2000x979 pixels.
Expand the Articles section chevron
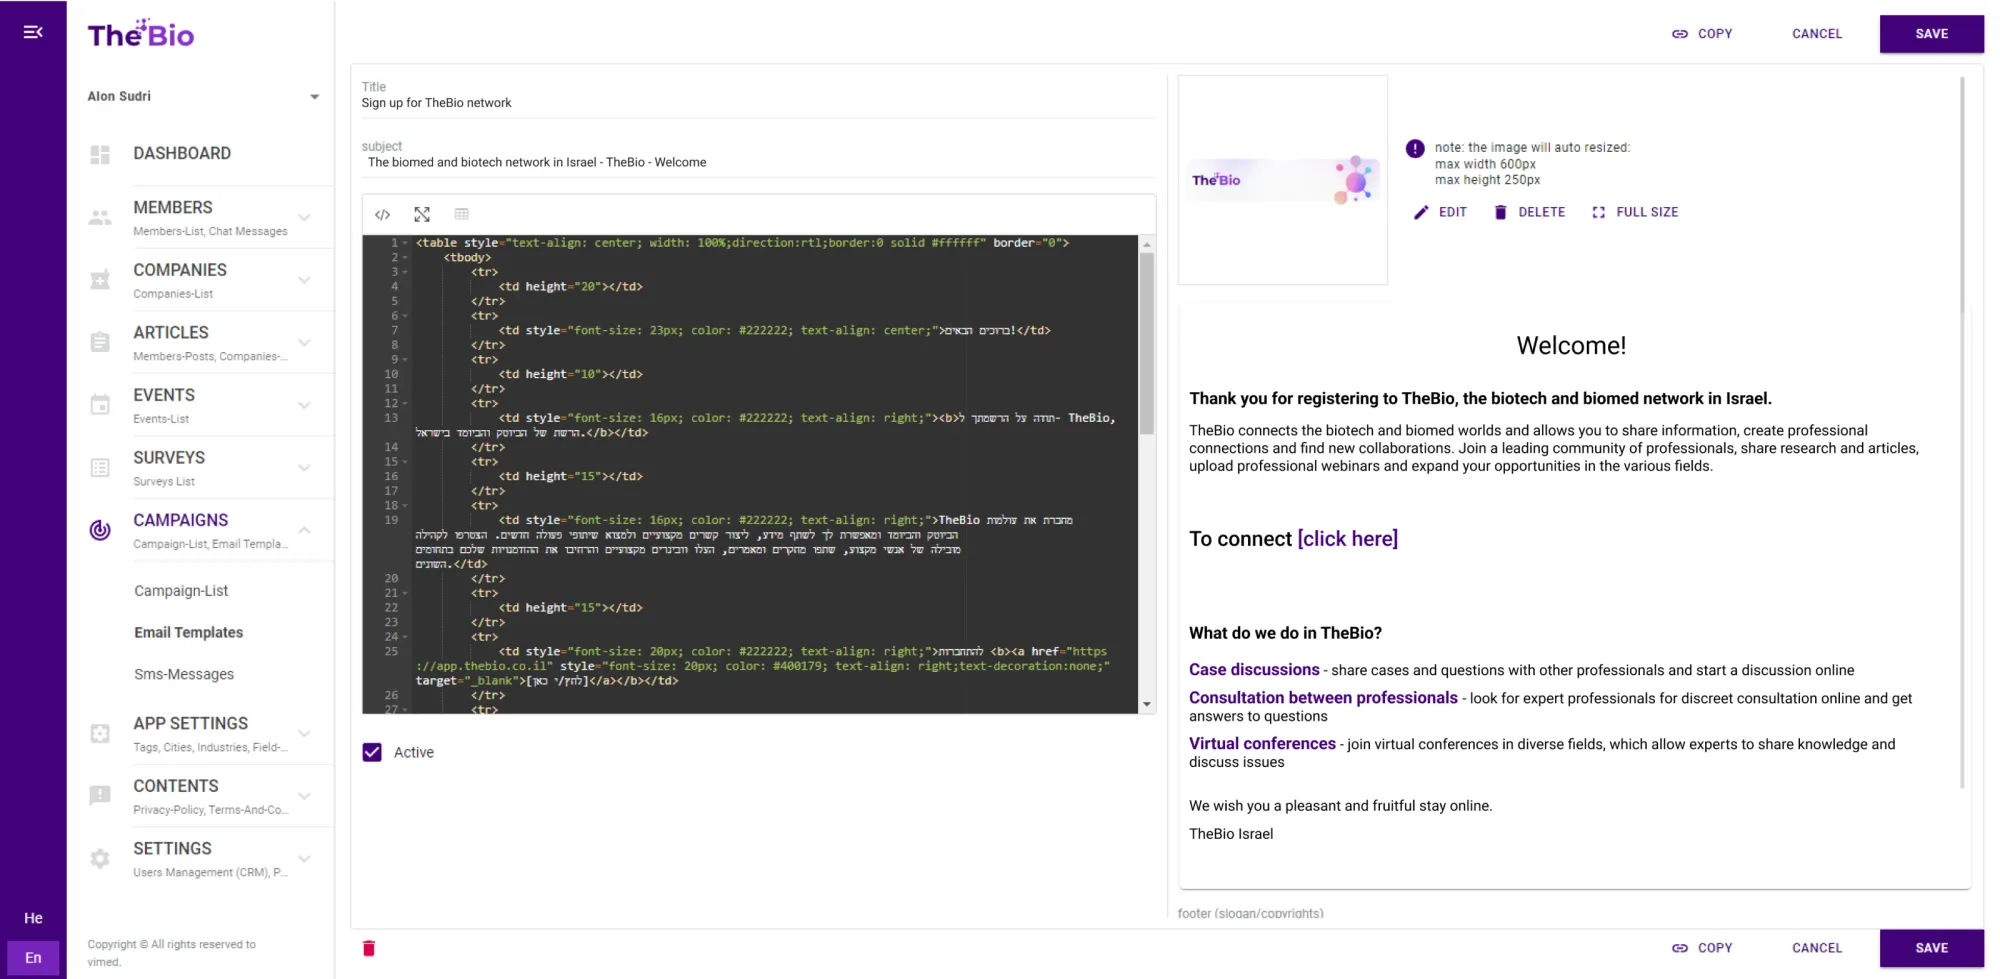(x=304, y=342)
